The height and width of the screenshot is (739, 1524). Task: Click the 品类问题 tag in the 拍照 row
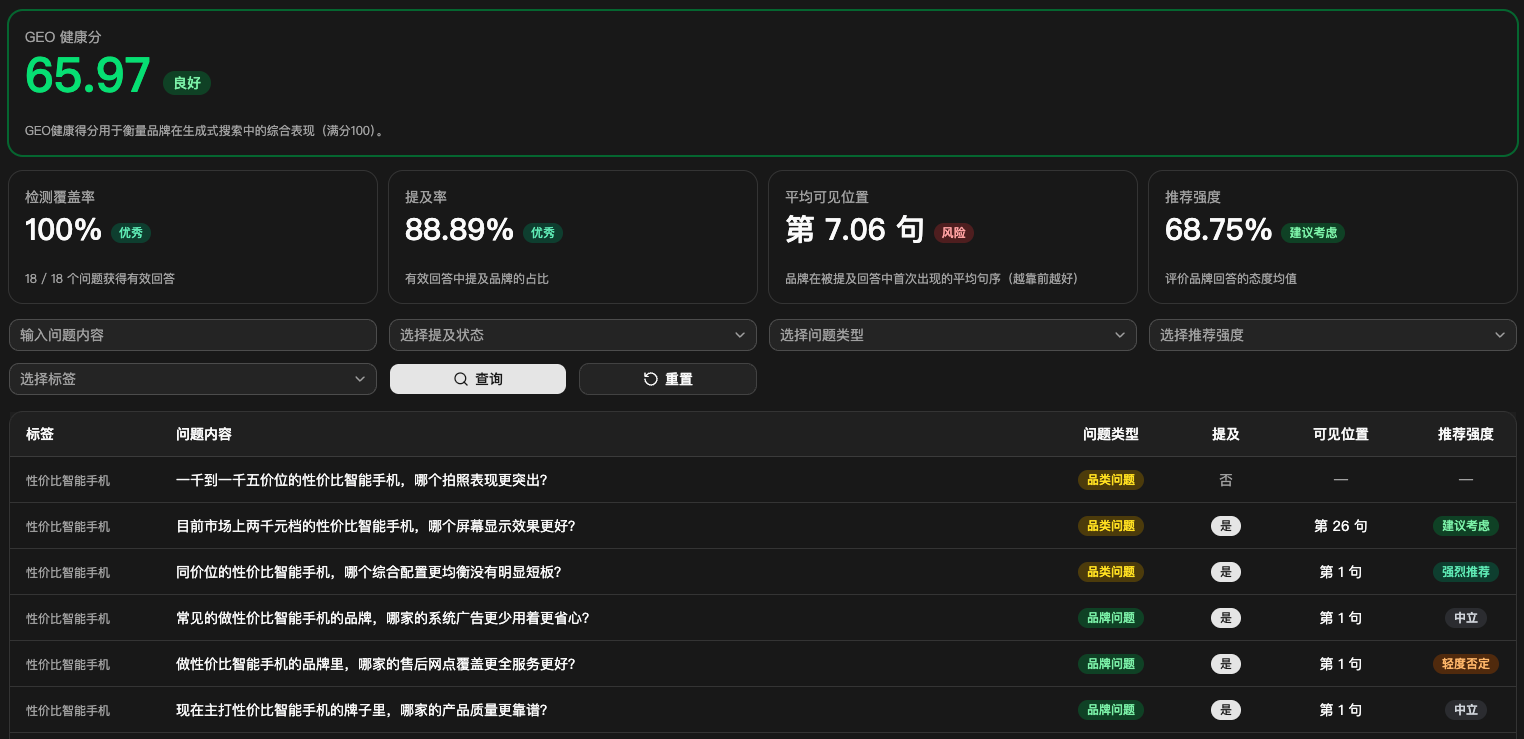click(x=1111, y=480)
